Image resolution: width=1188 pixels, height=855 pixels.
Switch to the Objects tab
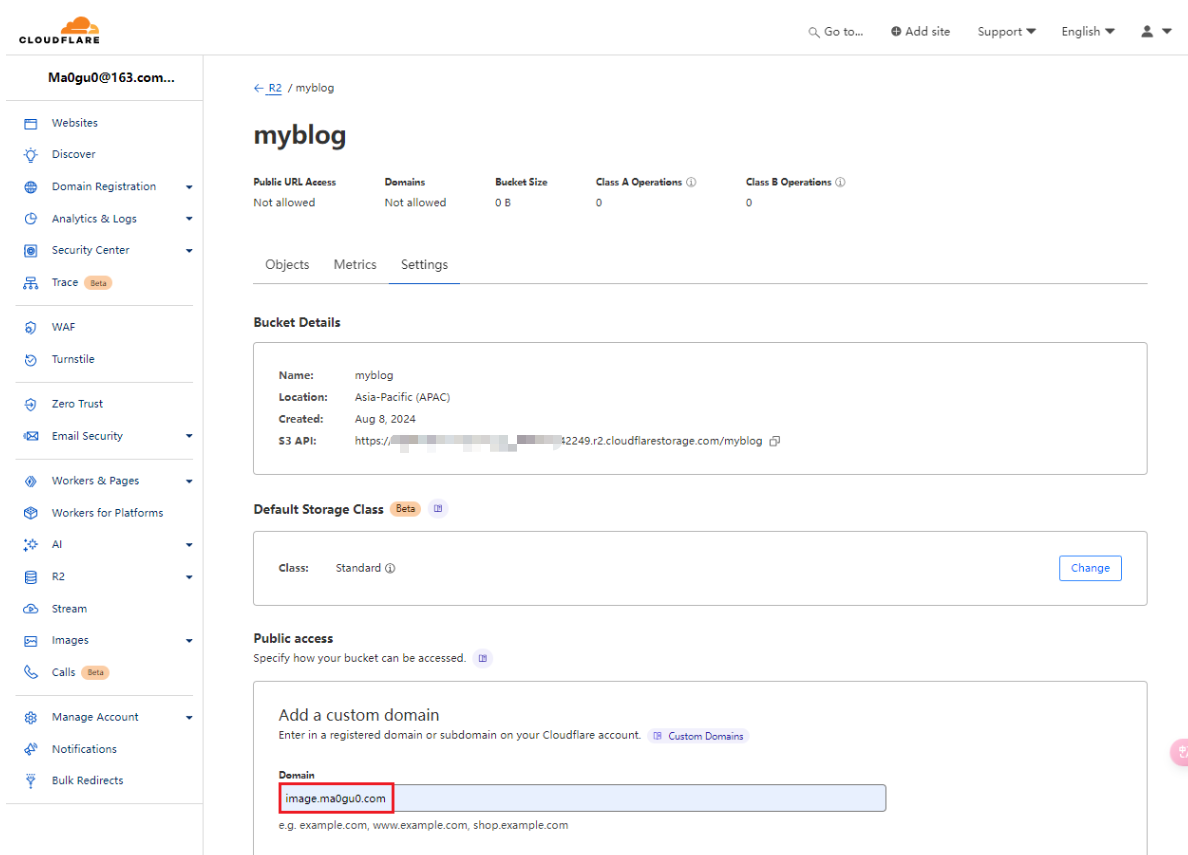click(x=287, y=265)
